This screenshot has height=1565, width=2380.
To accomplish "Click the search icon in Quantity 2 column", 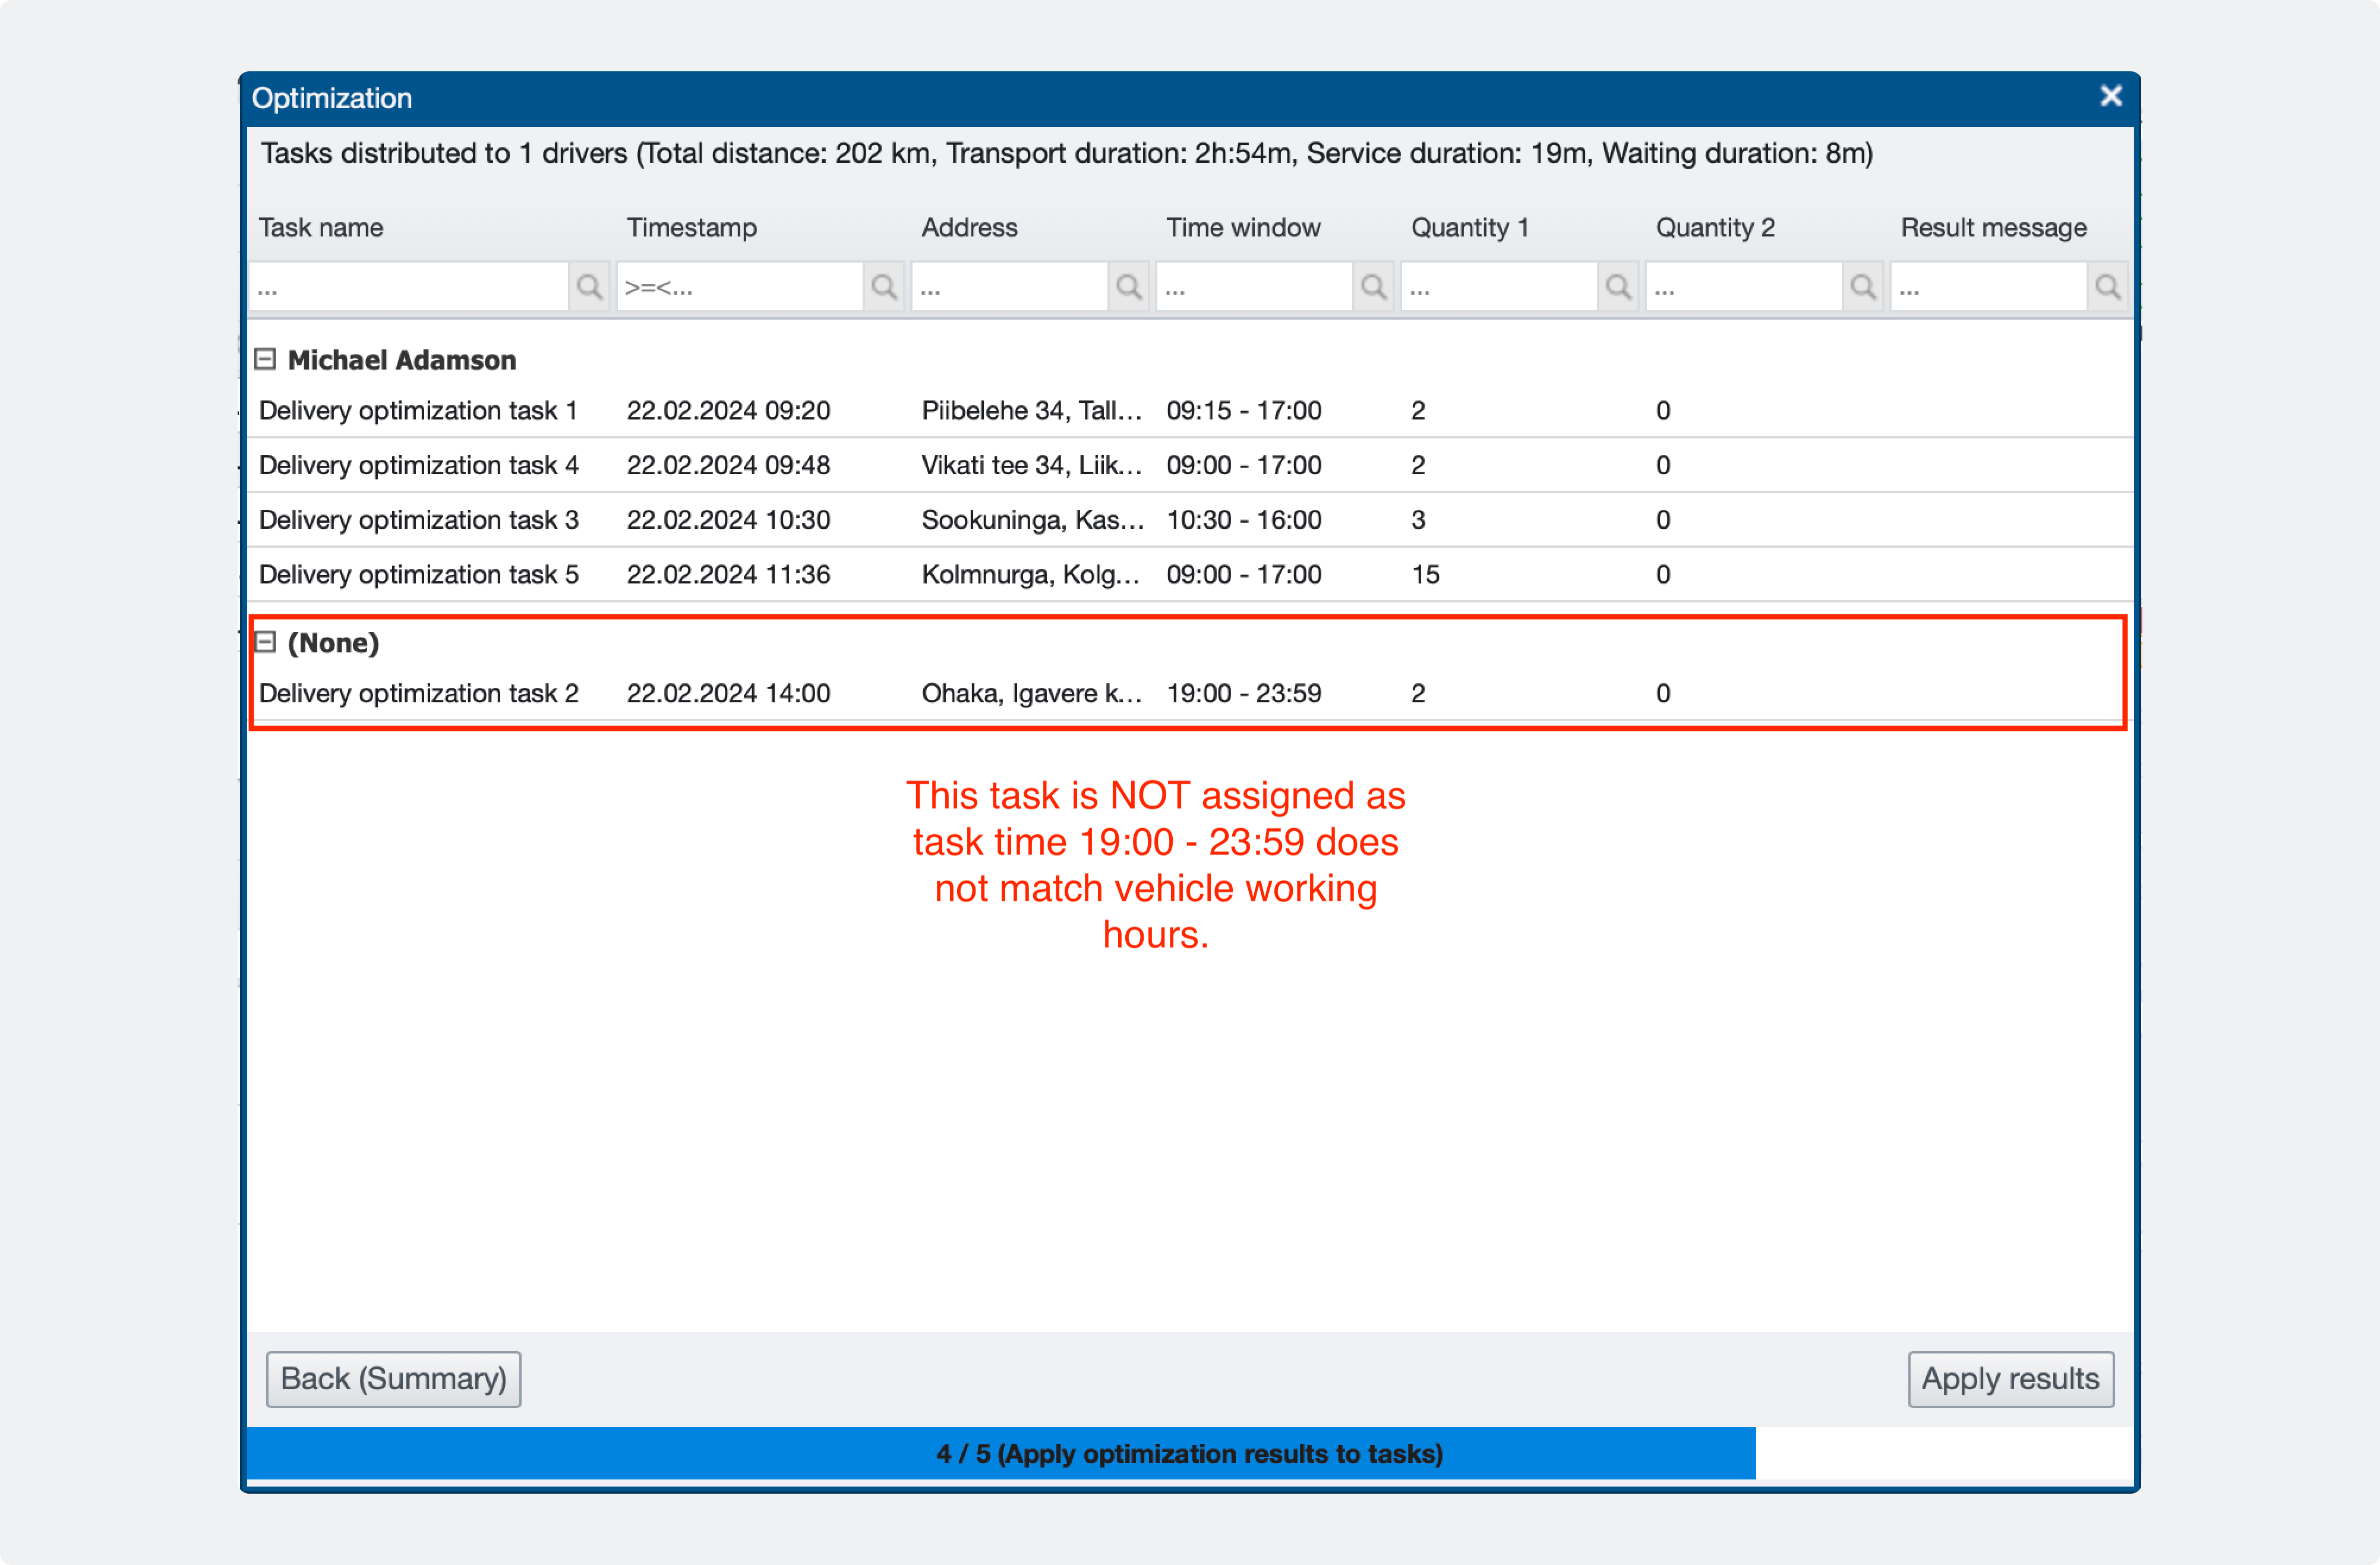I will 1863,287.
